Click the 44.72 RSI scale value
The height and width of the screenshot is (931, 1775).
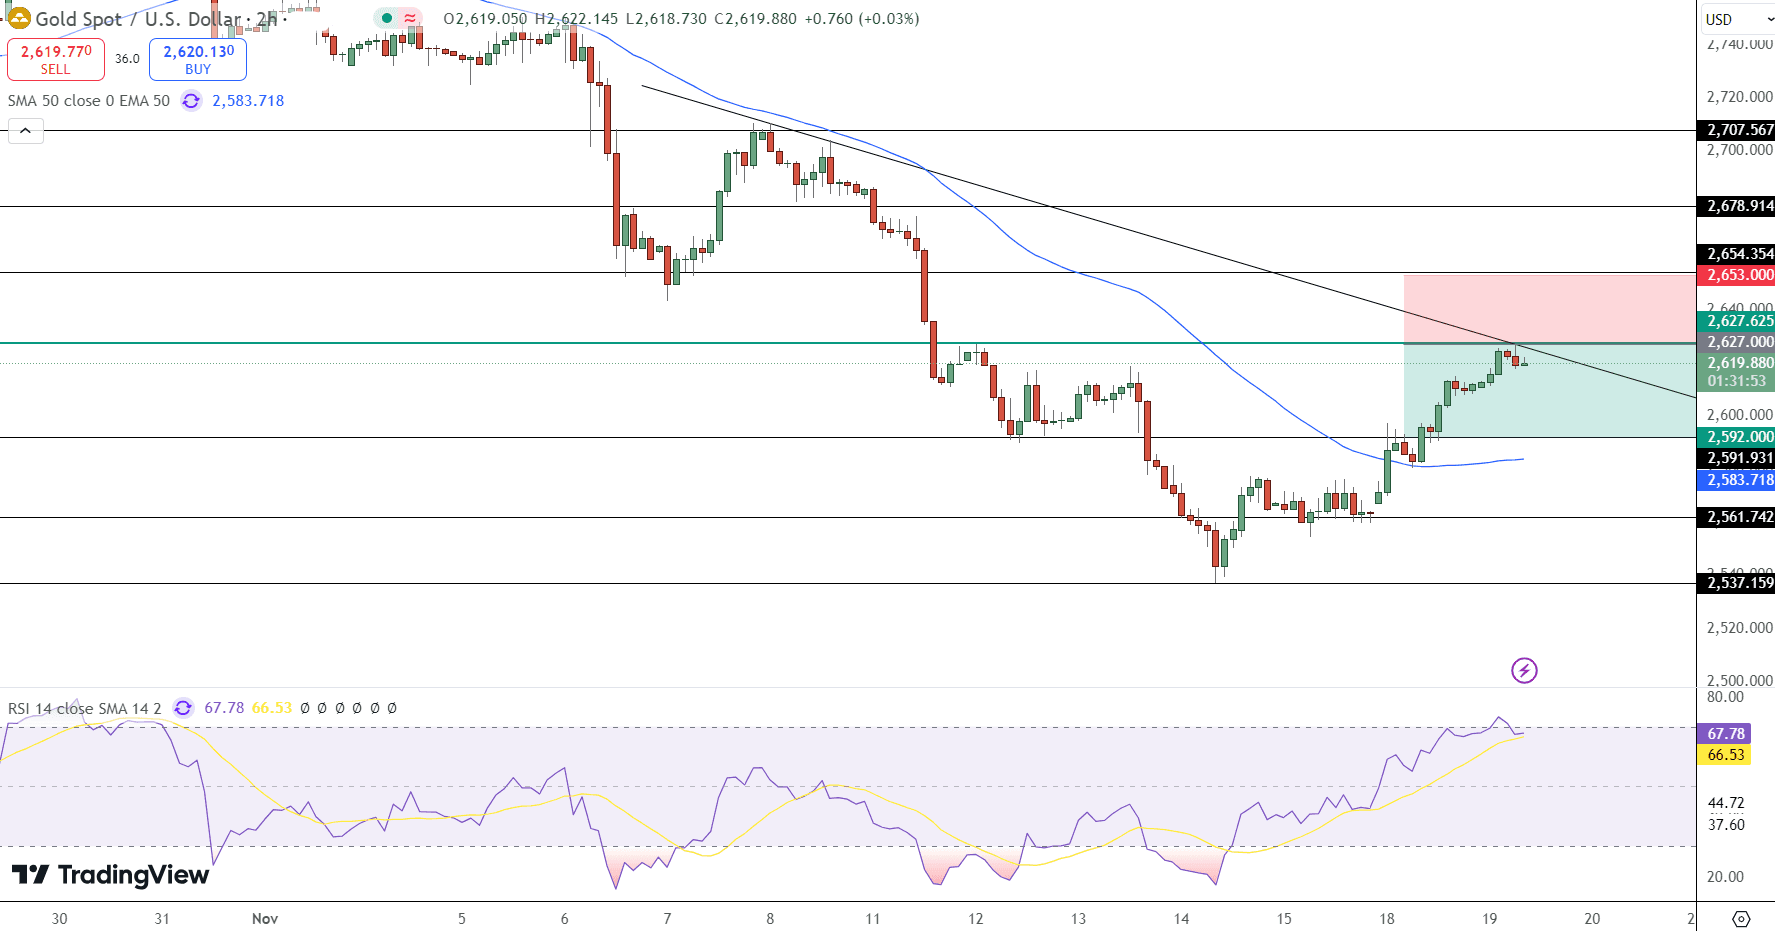tap(1726, 803)
